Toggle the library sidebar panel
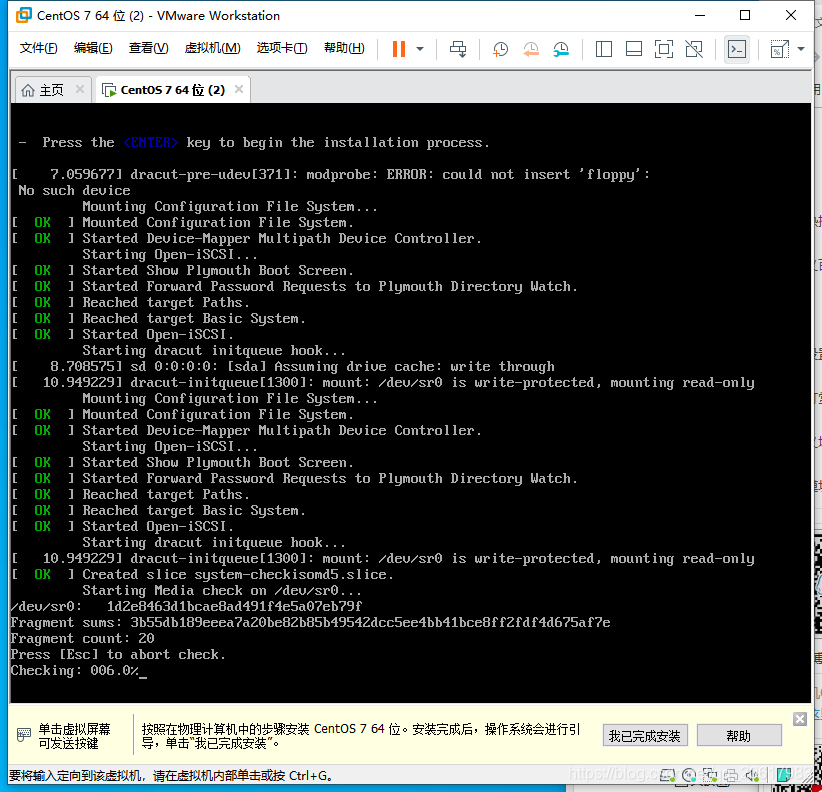The image size is (822, 792). pos(603,49)
